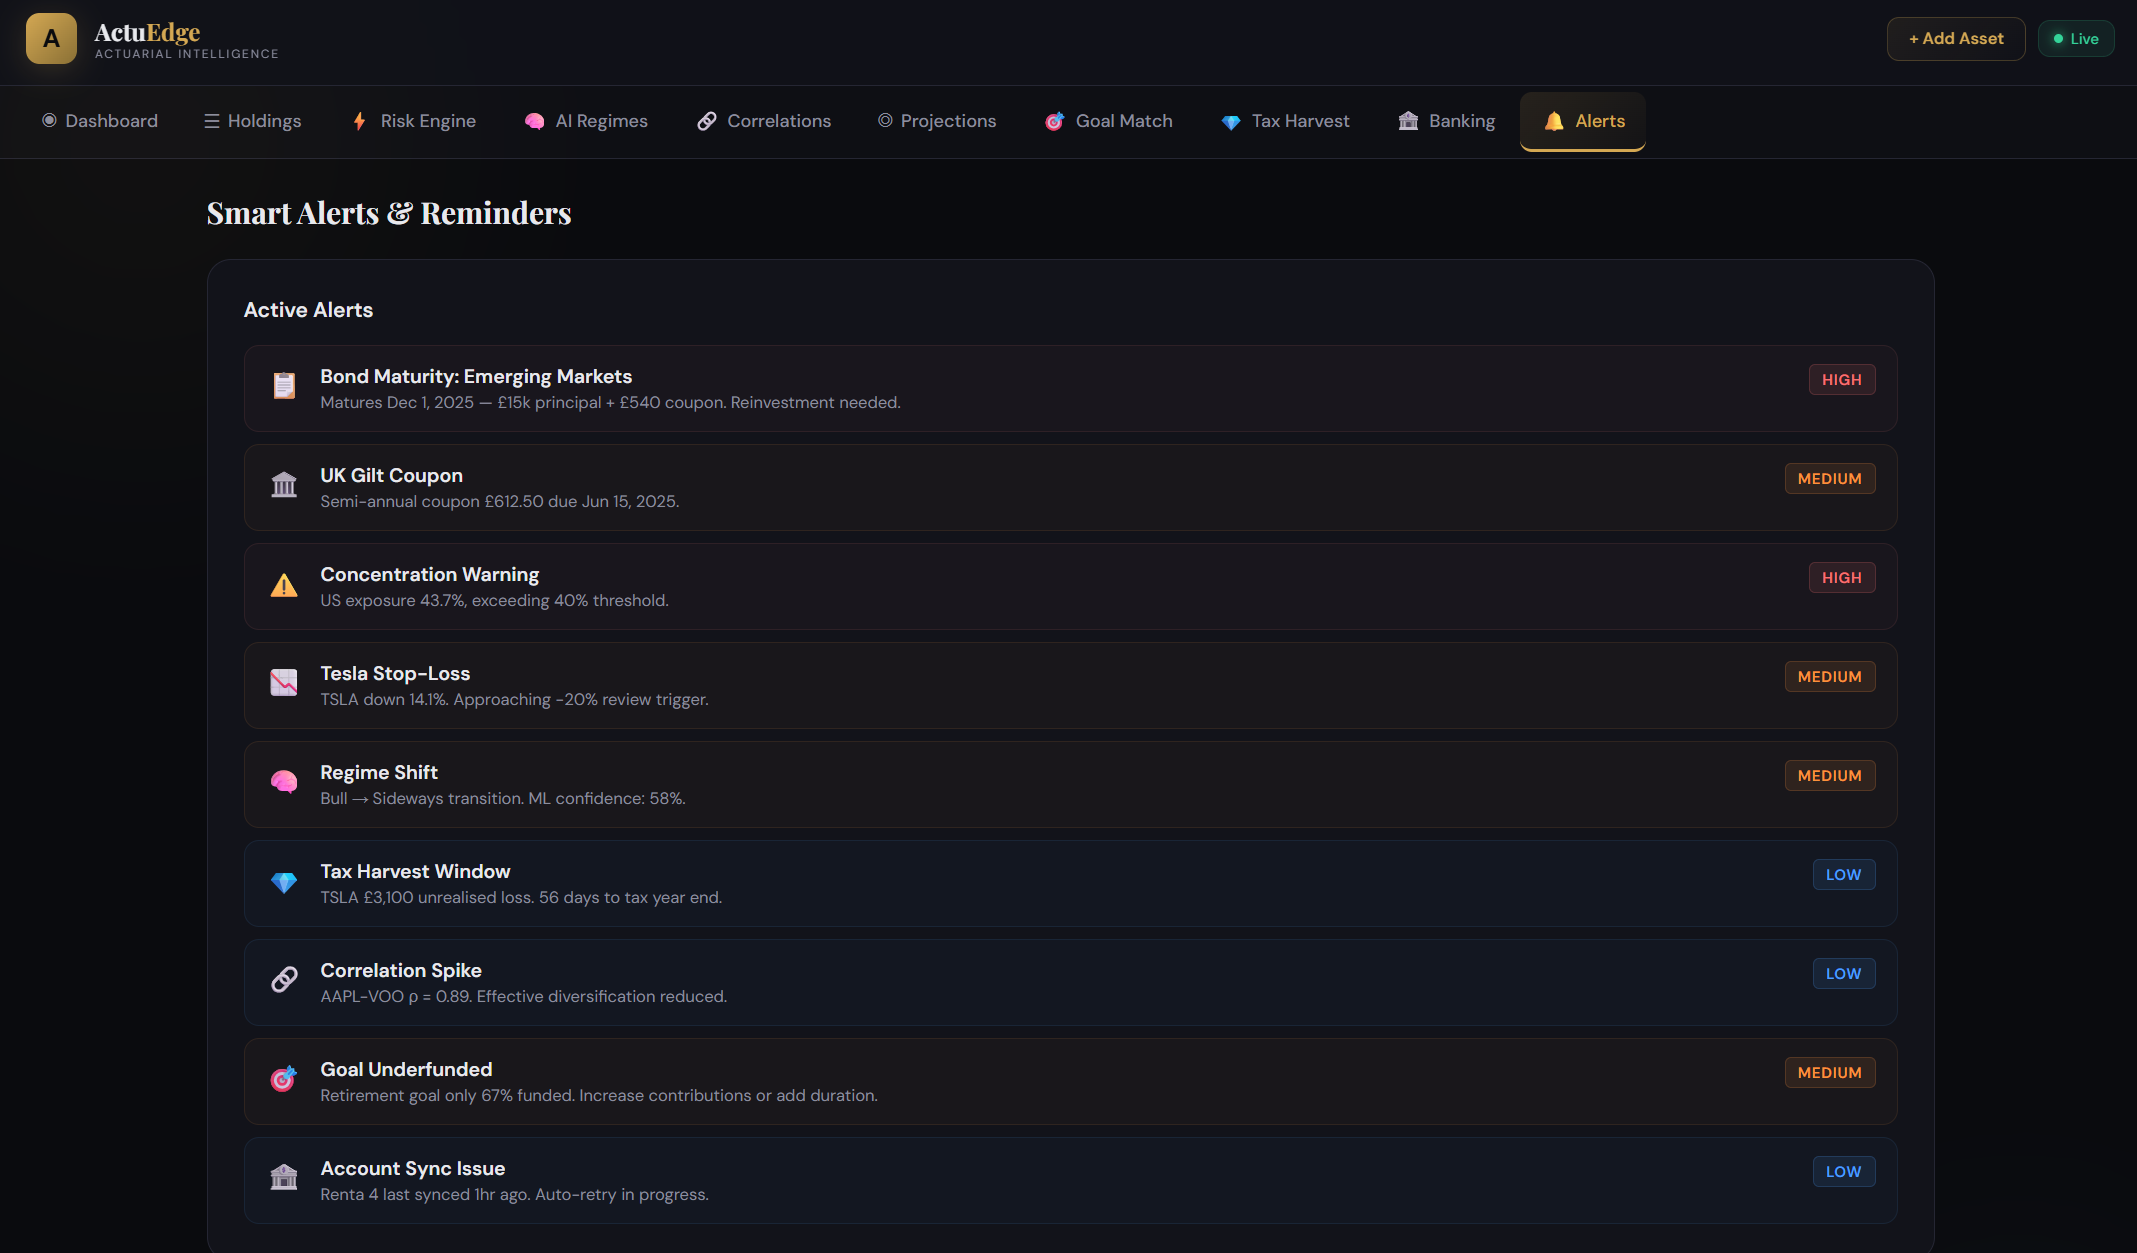Click the Account Sync Issue bank icon
The width and height of the screenshot is (2137, 1253).
coord(284,1178)
